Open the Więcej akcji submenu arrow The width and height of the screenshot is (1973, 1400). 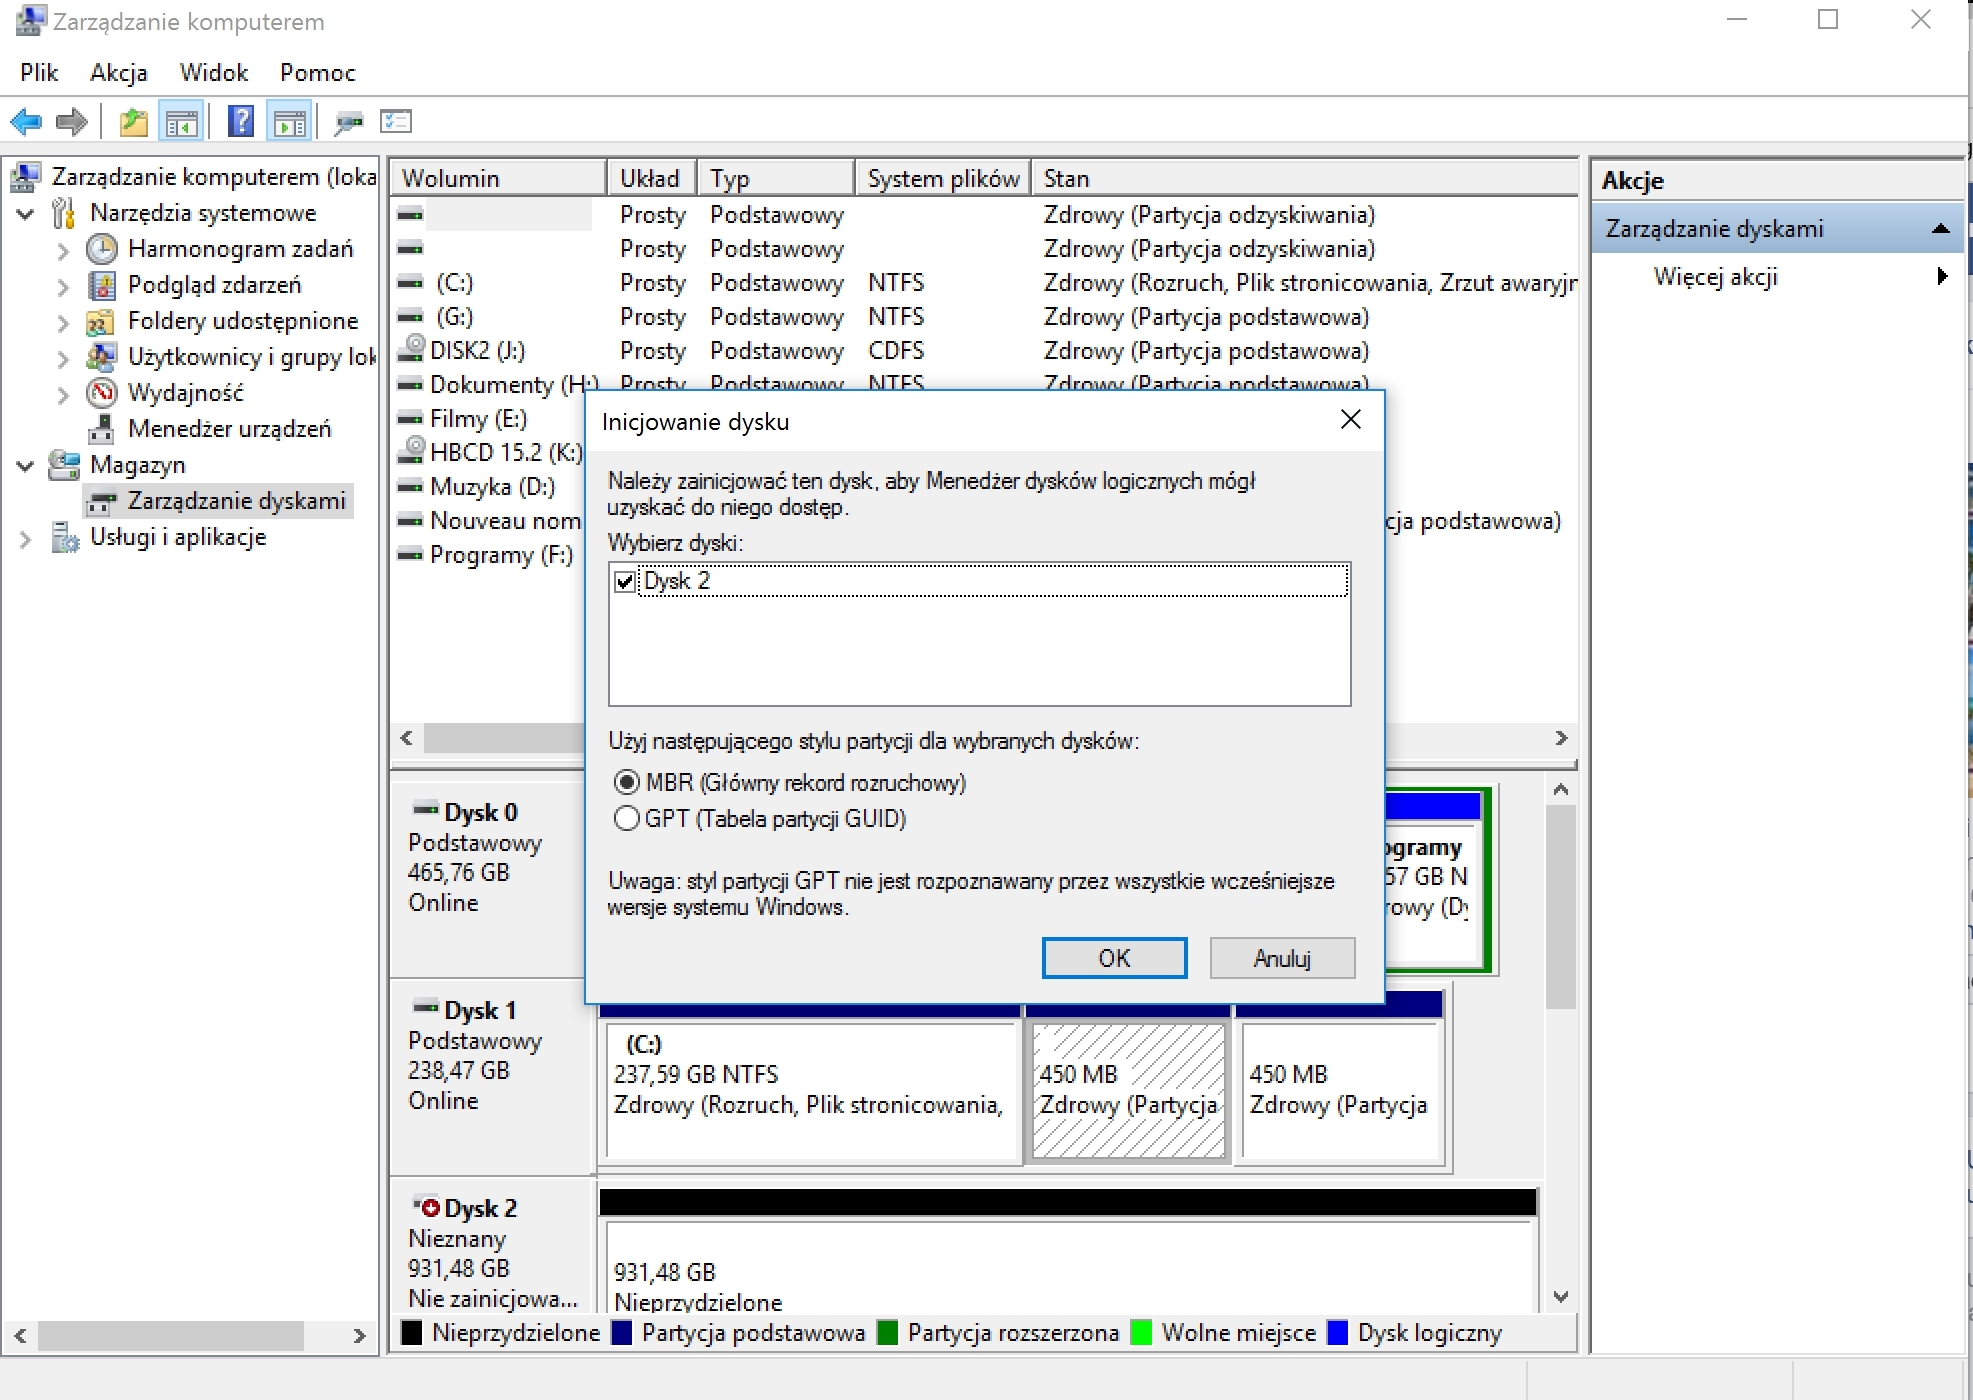click(1942, 276)
